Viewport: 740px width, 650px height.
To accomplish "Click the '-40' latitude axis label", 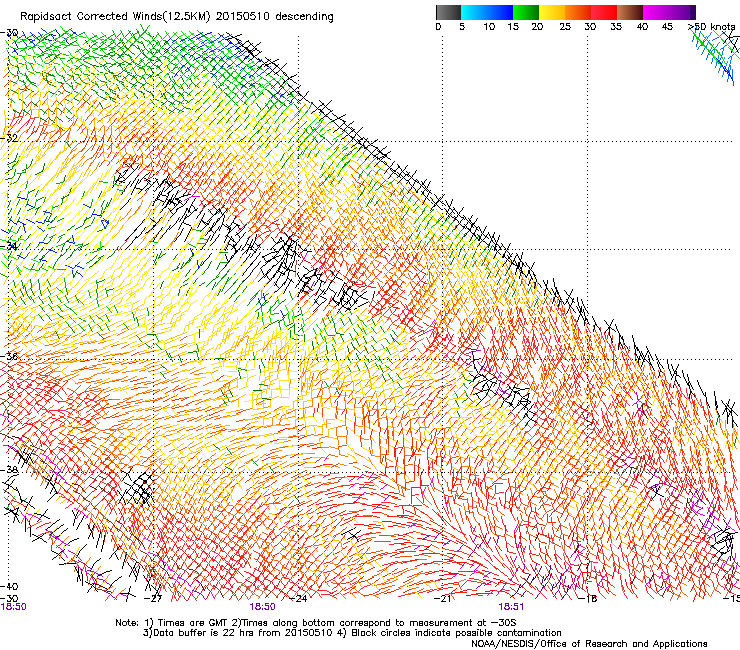I will [9, 587].
